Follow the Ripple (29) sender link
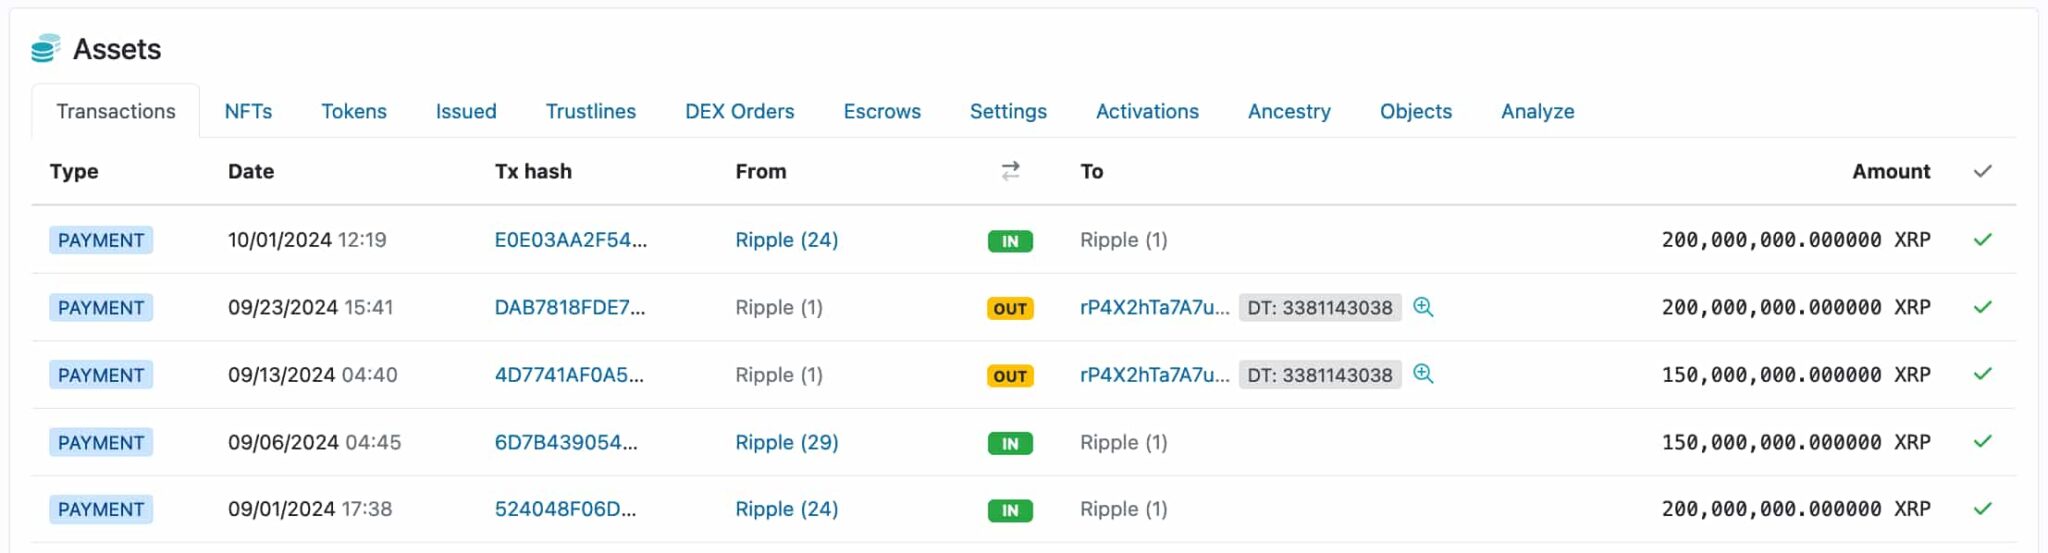Image resolution: width=2048 pixels, height=553 pixels. [786, 442]
